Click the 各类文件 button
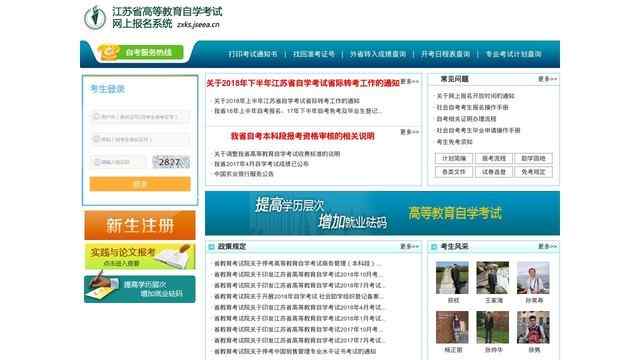The width and height of the screenshot is (640, 360). pyautogui.click(x=454, y=172)
